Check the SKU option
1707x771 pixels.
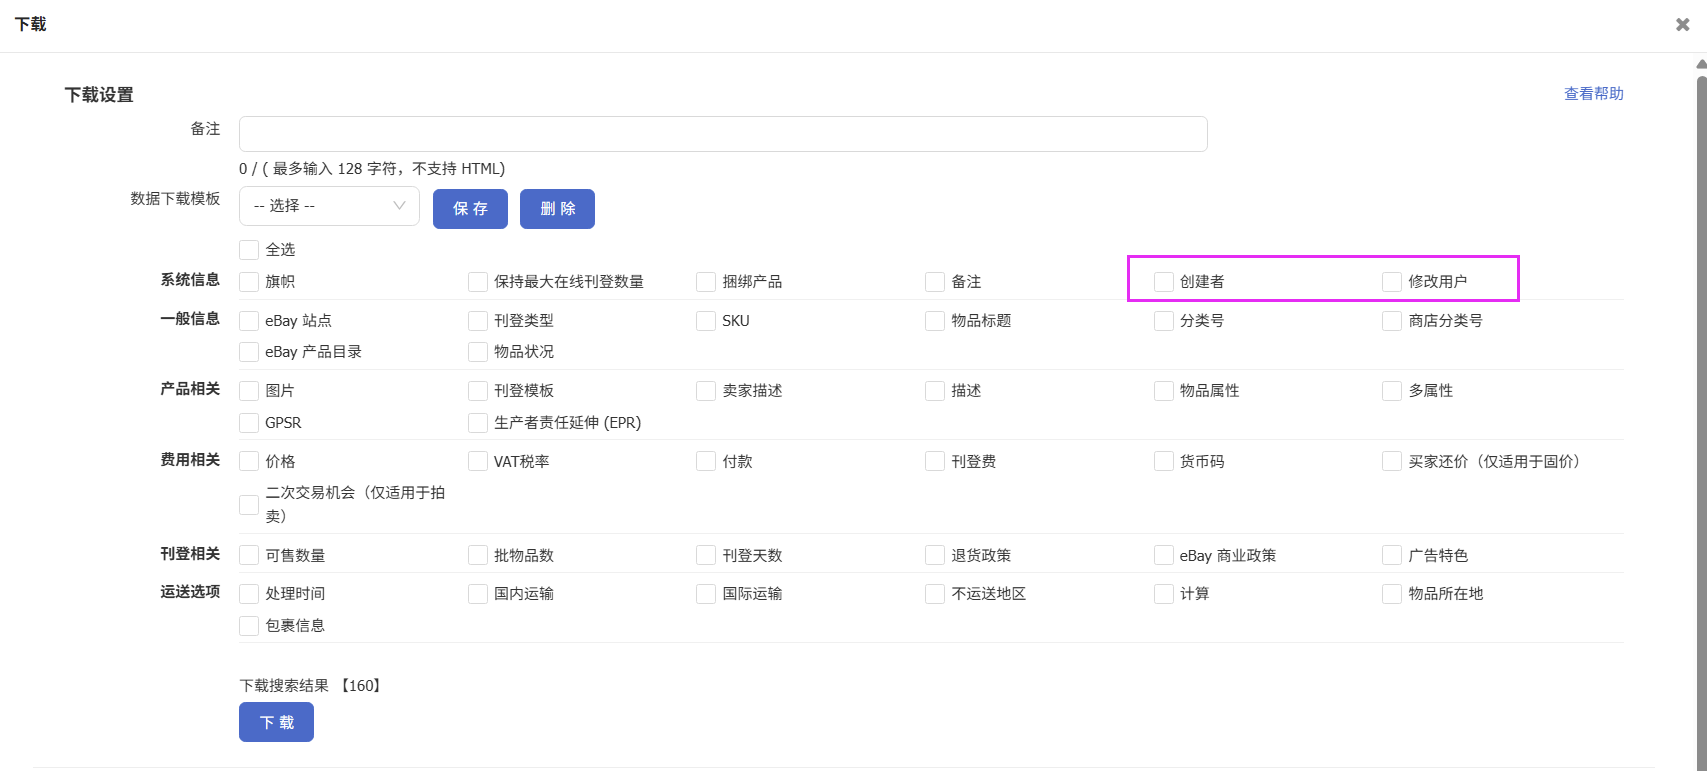(706, 321)
